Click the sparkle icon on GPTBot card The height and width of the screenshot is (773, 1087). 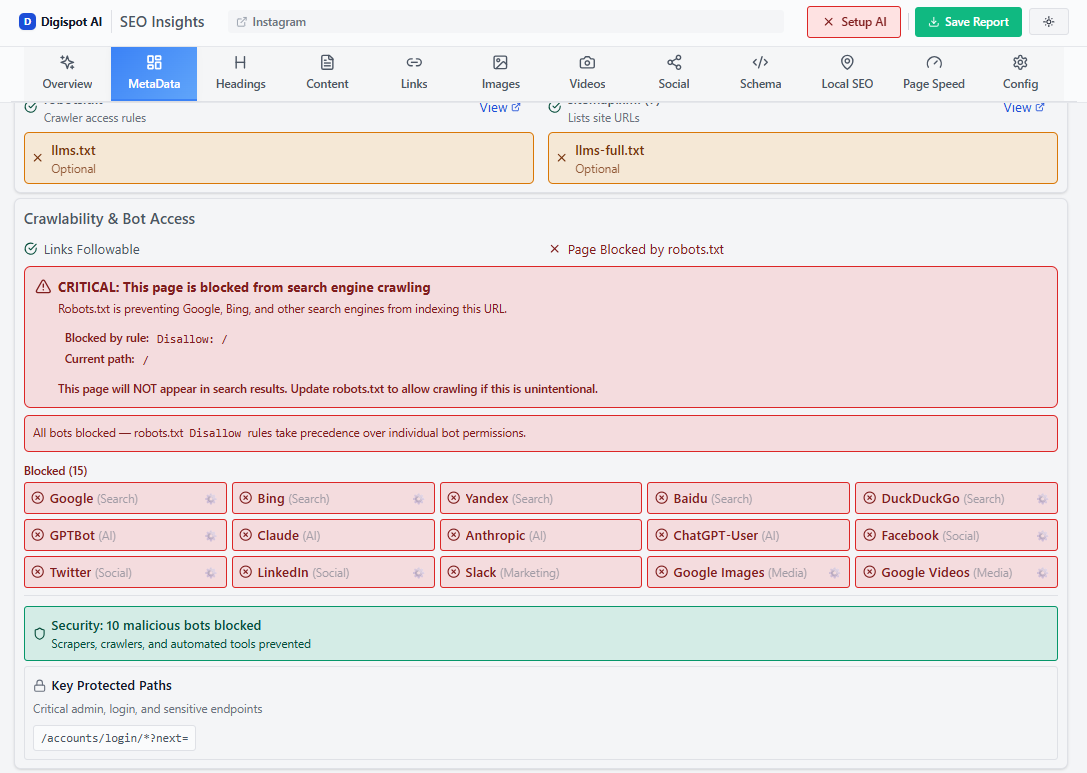[x=211, y=536]
